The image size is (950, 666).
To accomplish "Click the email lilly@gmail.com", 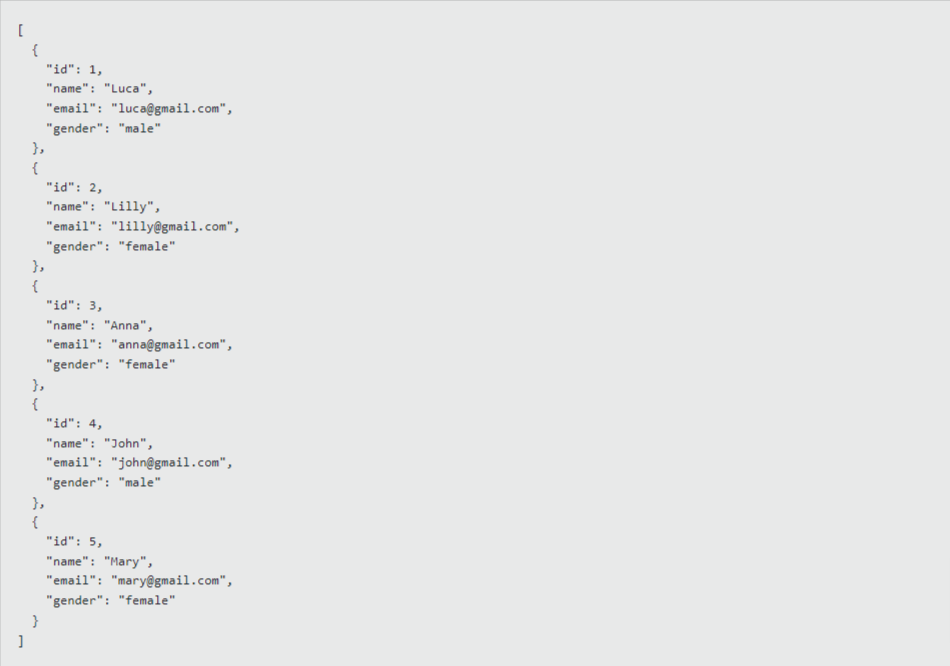I will pyautogui.click(x=172, y=227).
